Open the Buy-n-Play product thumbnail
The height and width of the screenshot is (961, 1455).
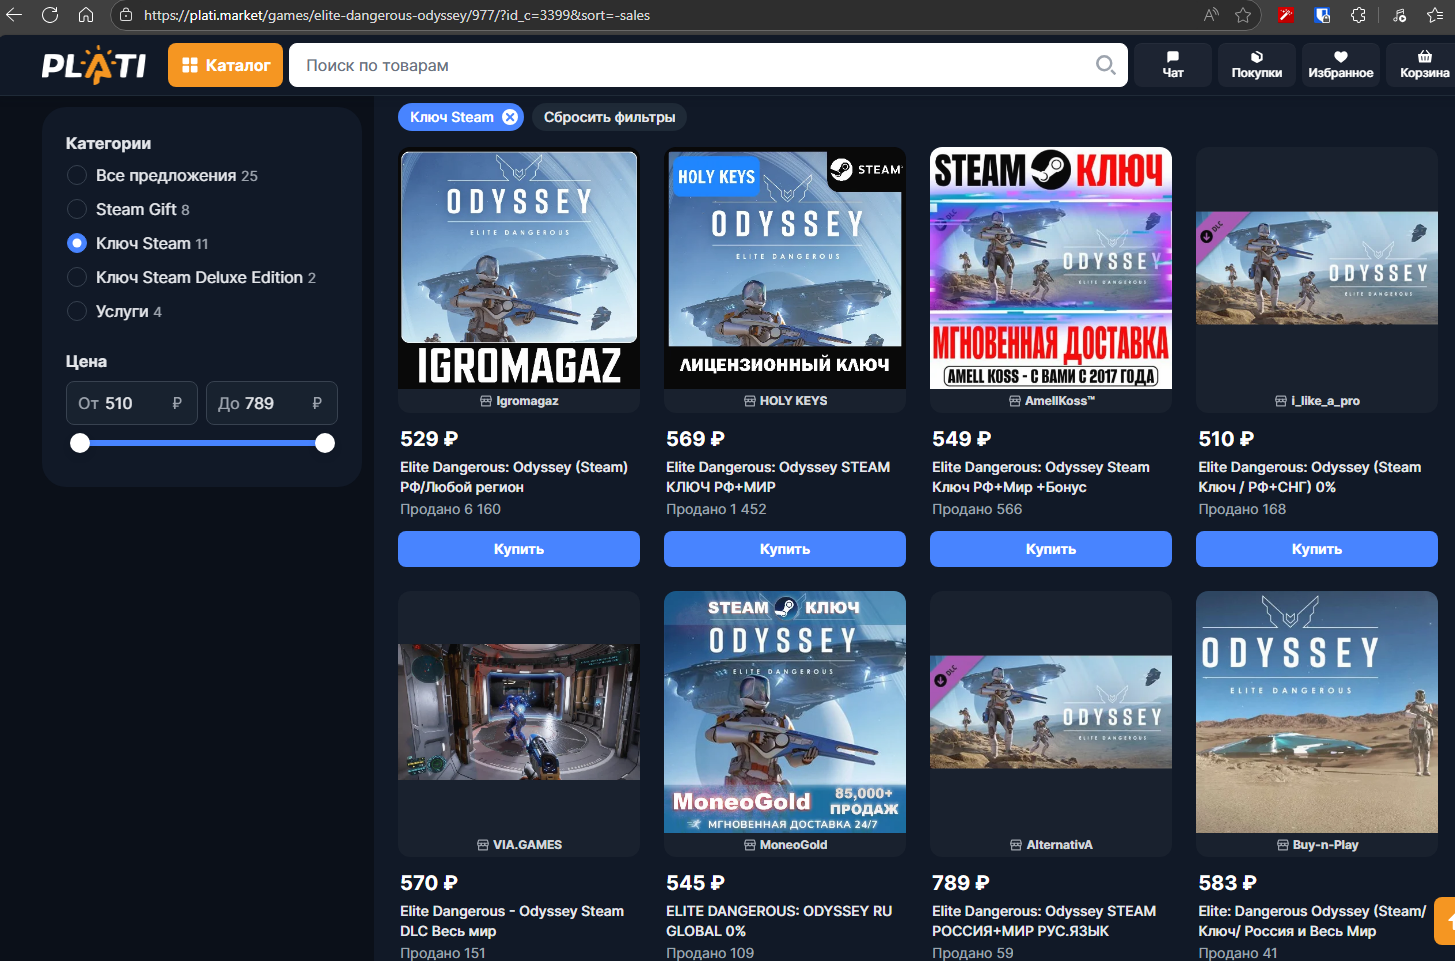pos(1317,712)
